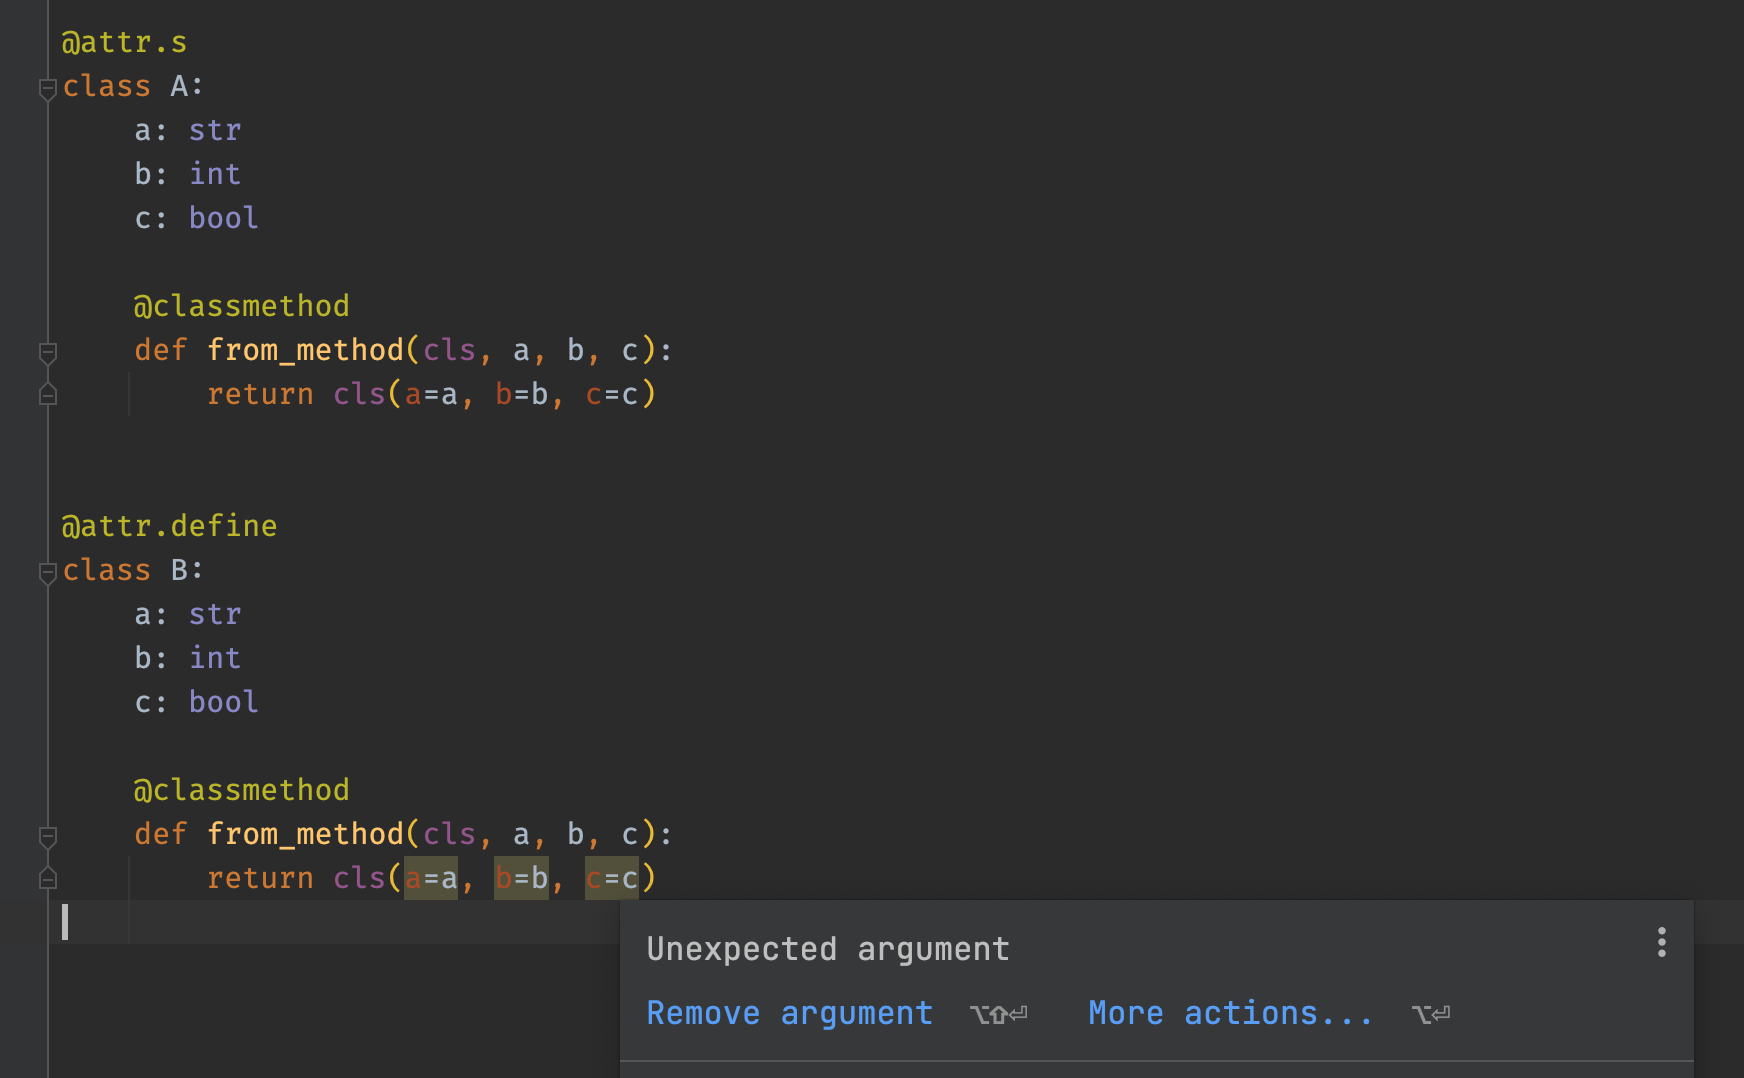Click the cls call in class A's return statement
The height and width of the screenshot is (1078, 1744).
click(358, 394)
